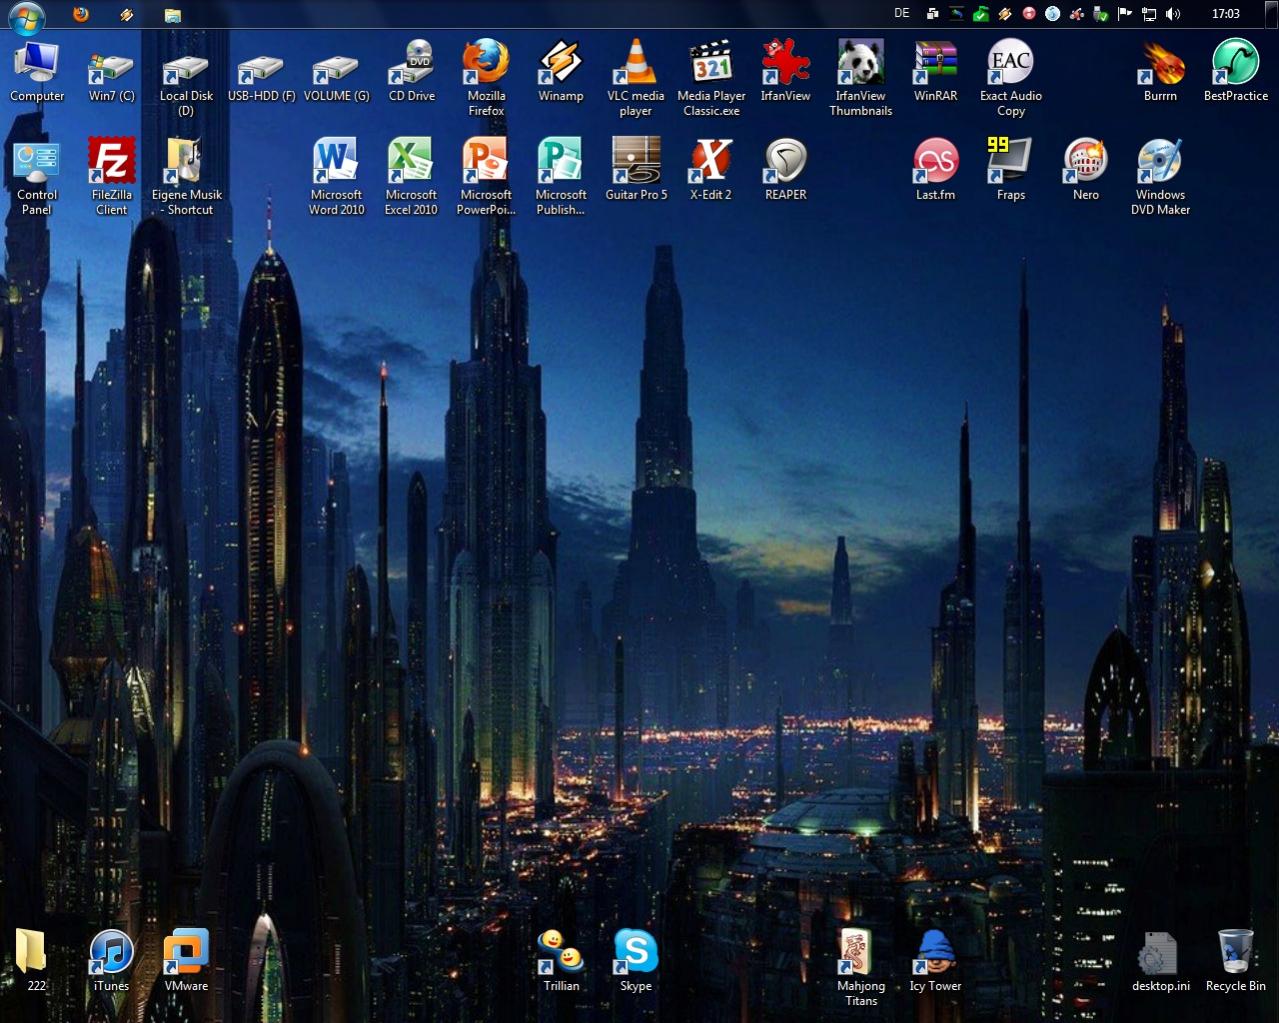Open the volume speaker tray icon

coord(1173,14)
